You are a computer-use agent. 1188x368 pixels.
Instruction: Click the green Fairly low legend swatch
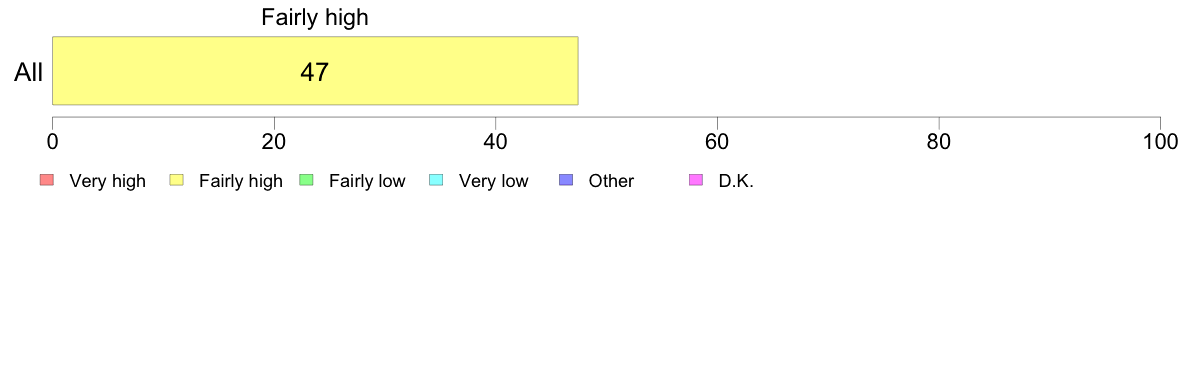[307, 180]
